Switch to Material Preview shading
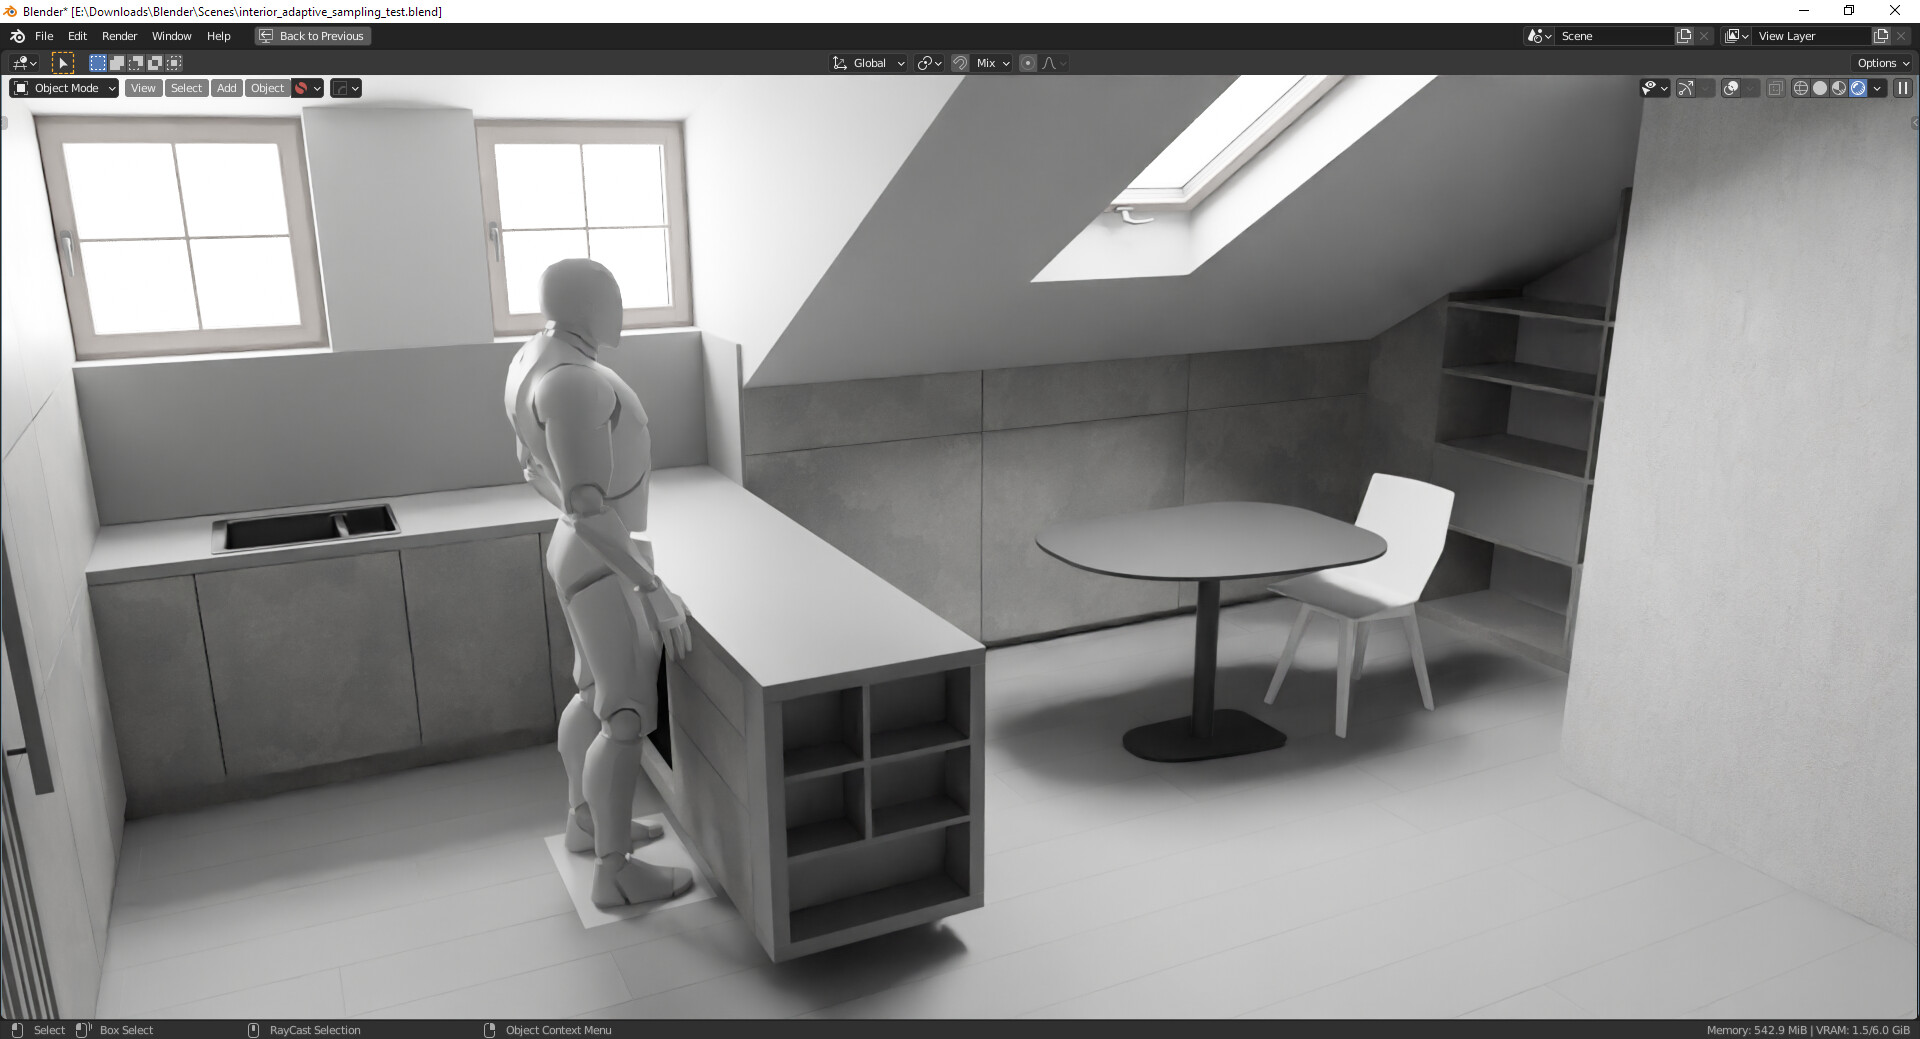The width and height of the screenshot is (1920, 1039). click(x=1839, y=88)
